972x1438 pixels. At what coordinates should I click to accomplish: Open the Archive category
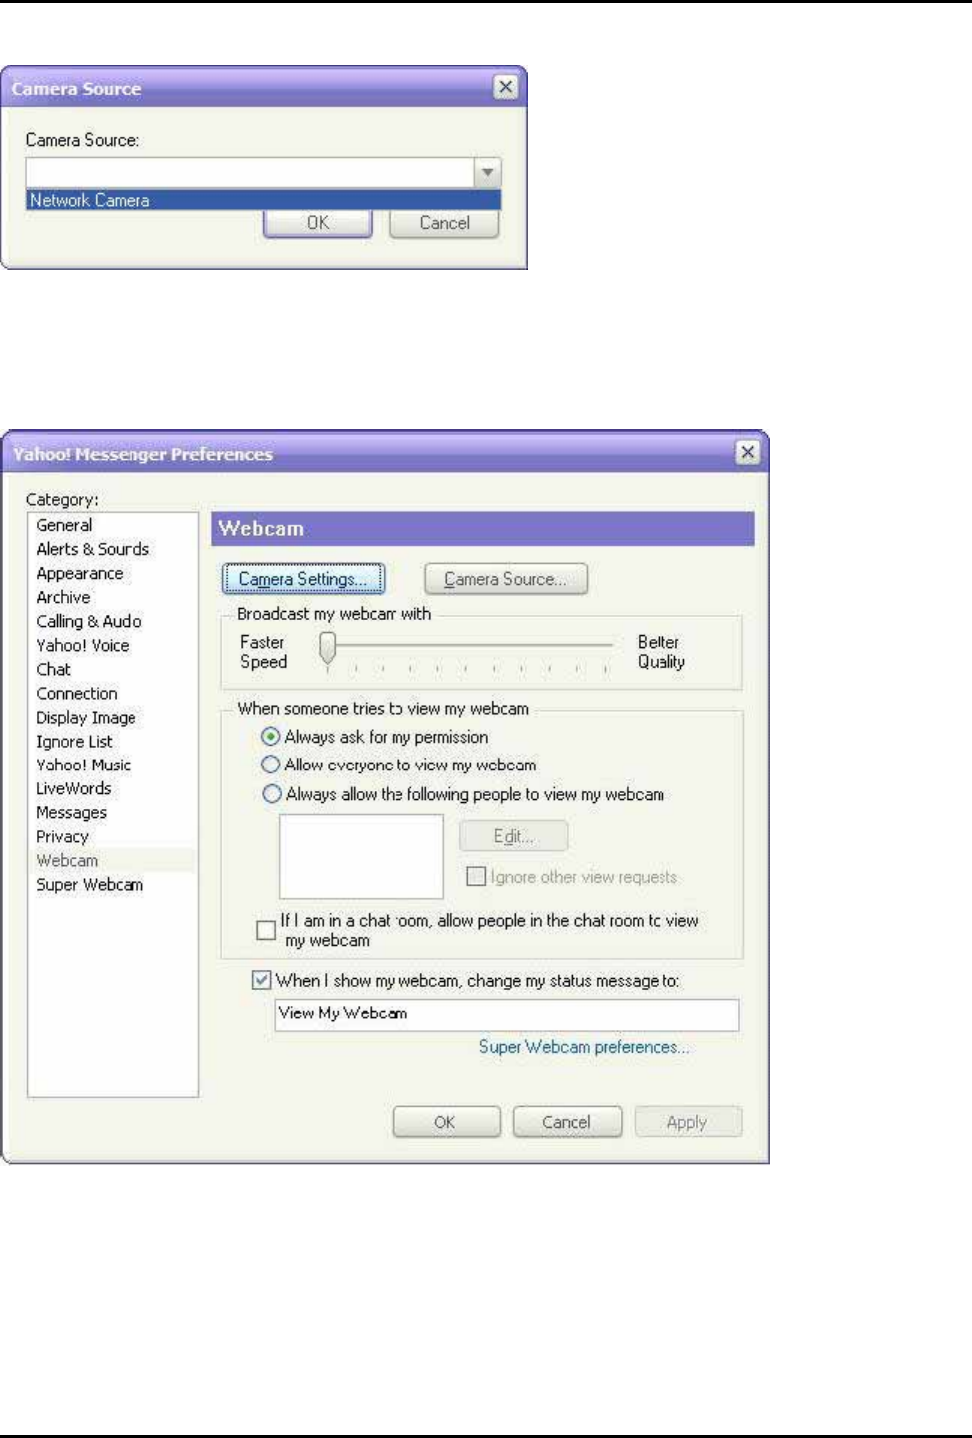point(63,597)
